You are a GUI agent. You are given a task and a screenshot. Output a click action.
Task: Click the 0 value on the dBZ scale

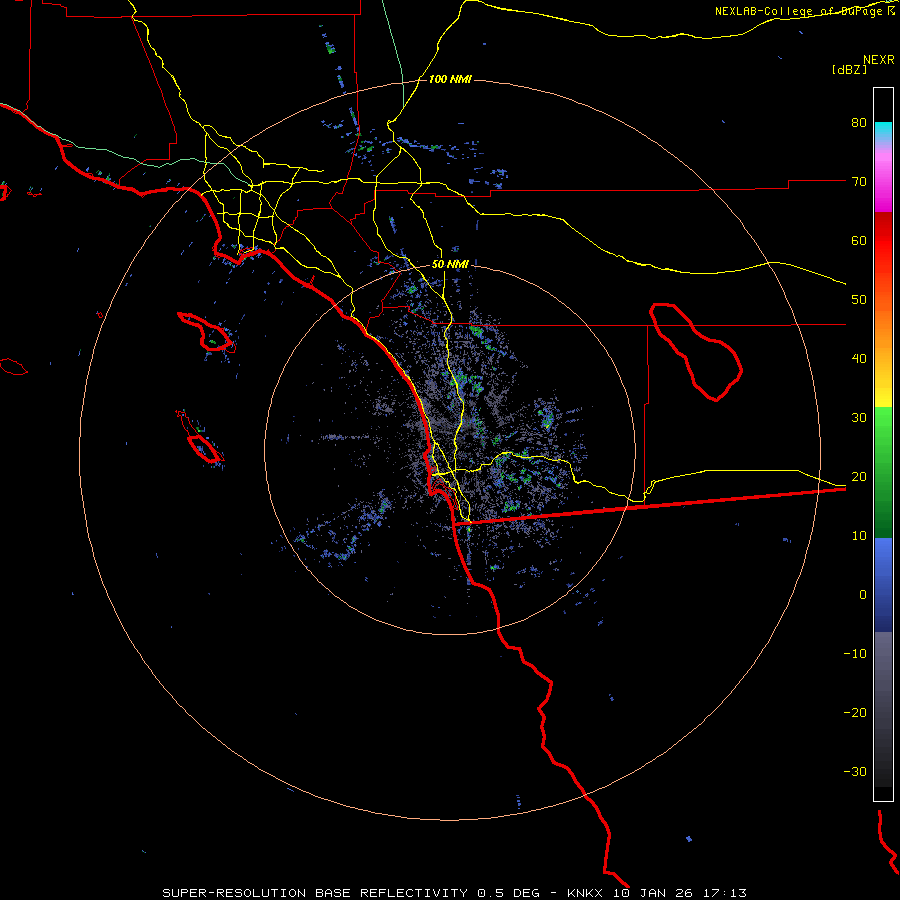click(x=863, y=595)
